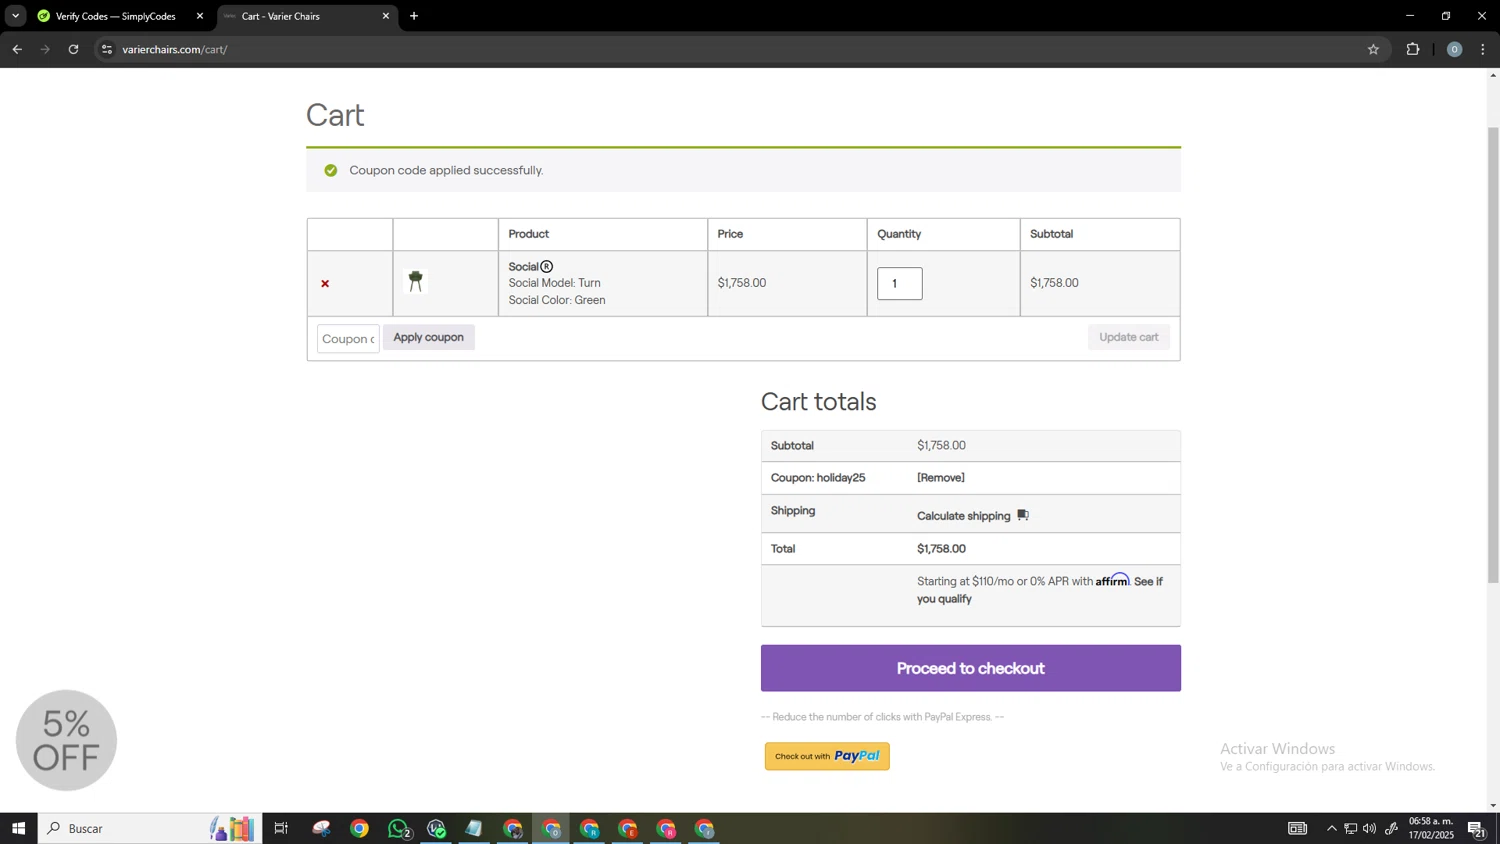
Task: Click the quantity field showing 1
Action: pyautogui.click(x=899, y=283)
